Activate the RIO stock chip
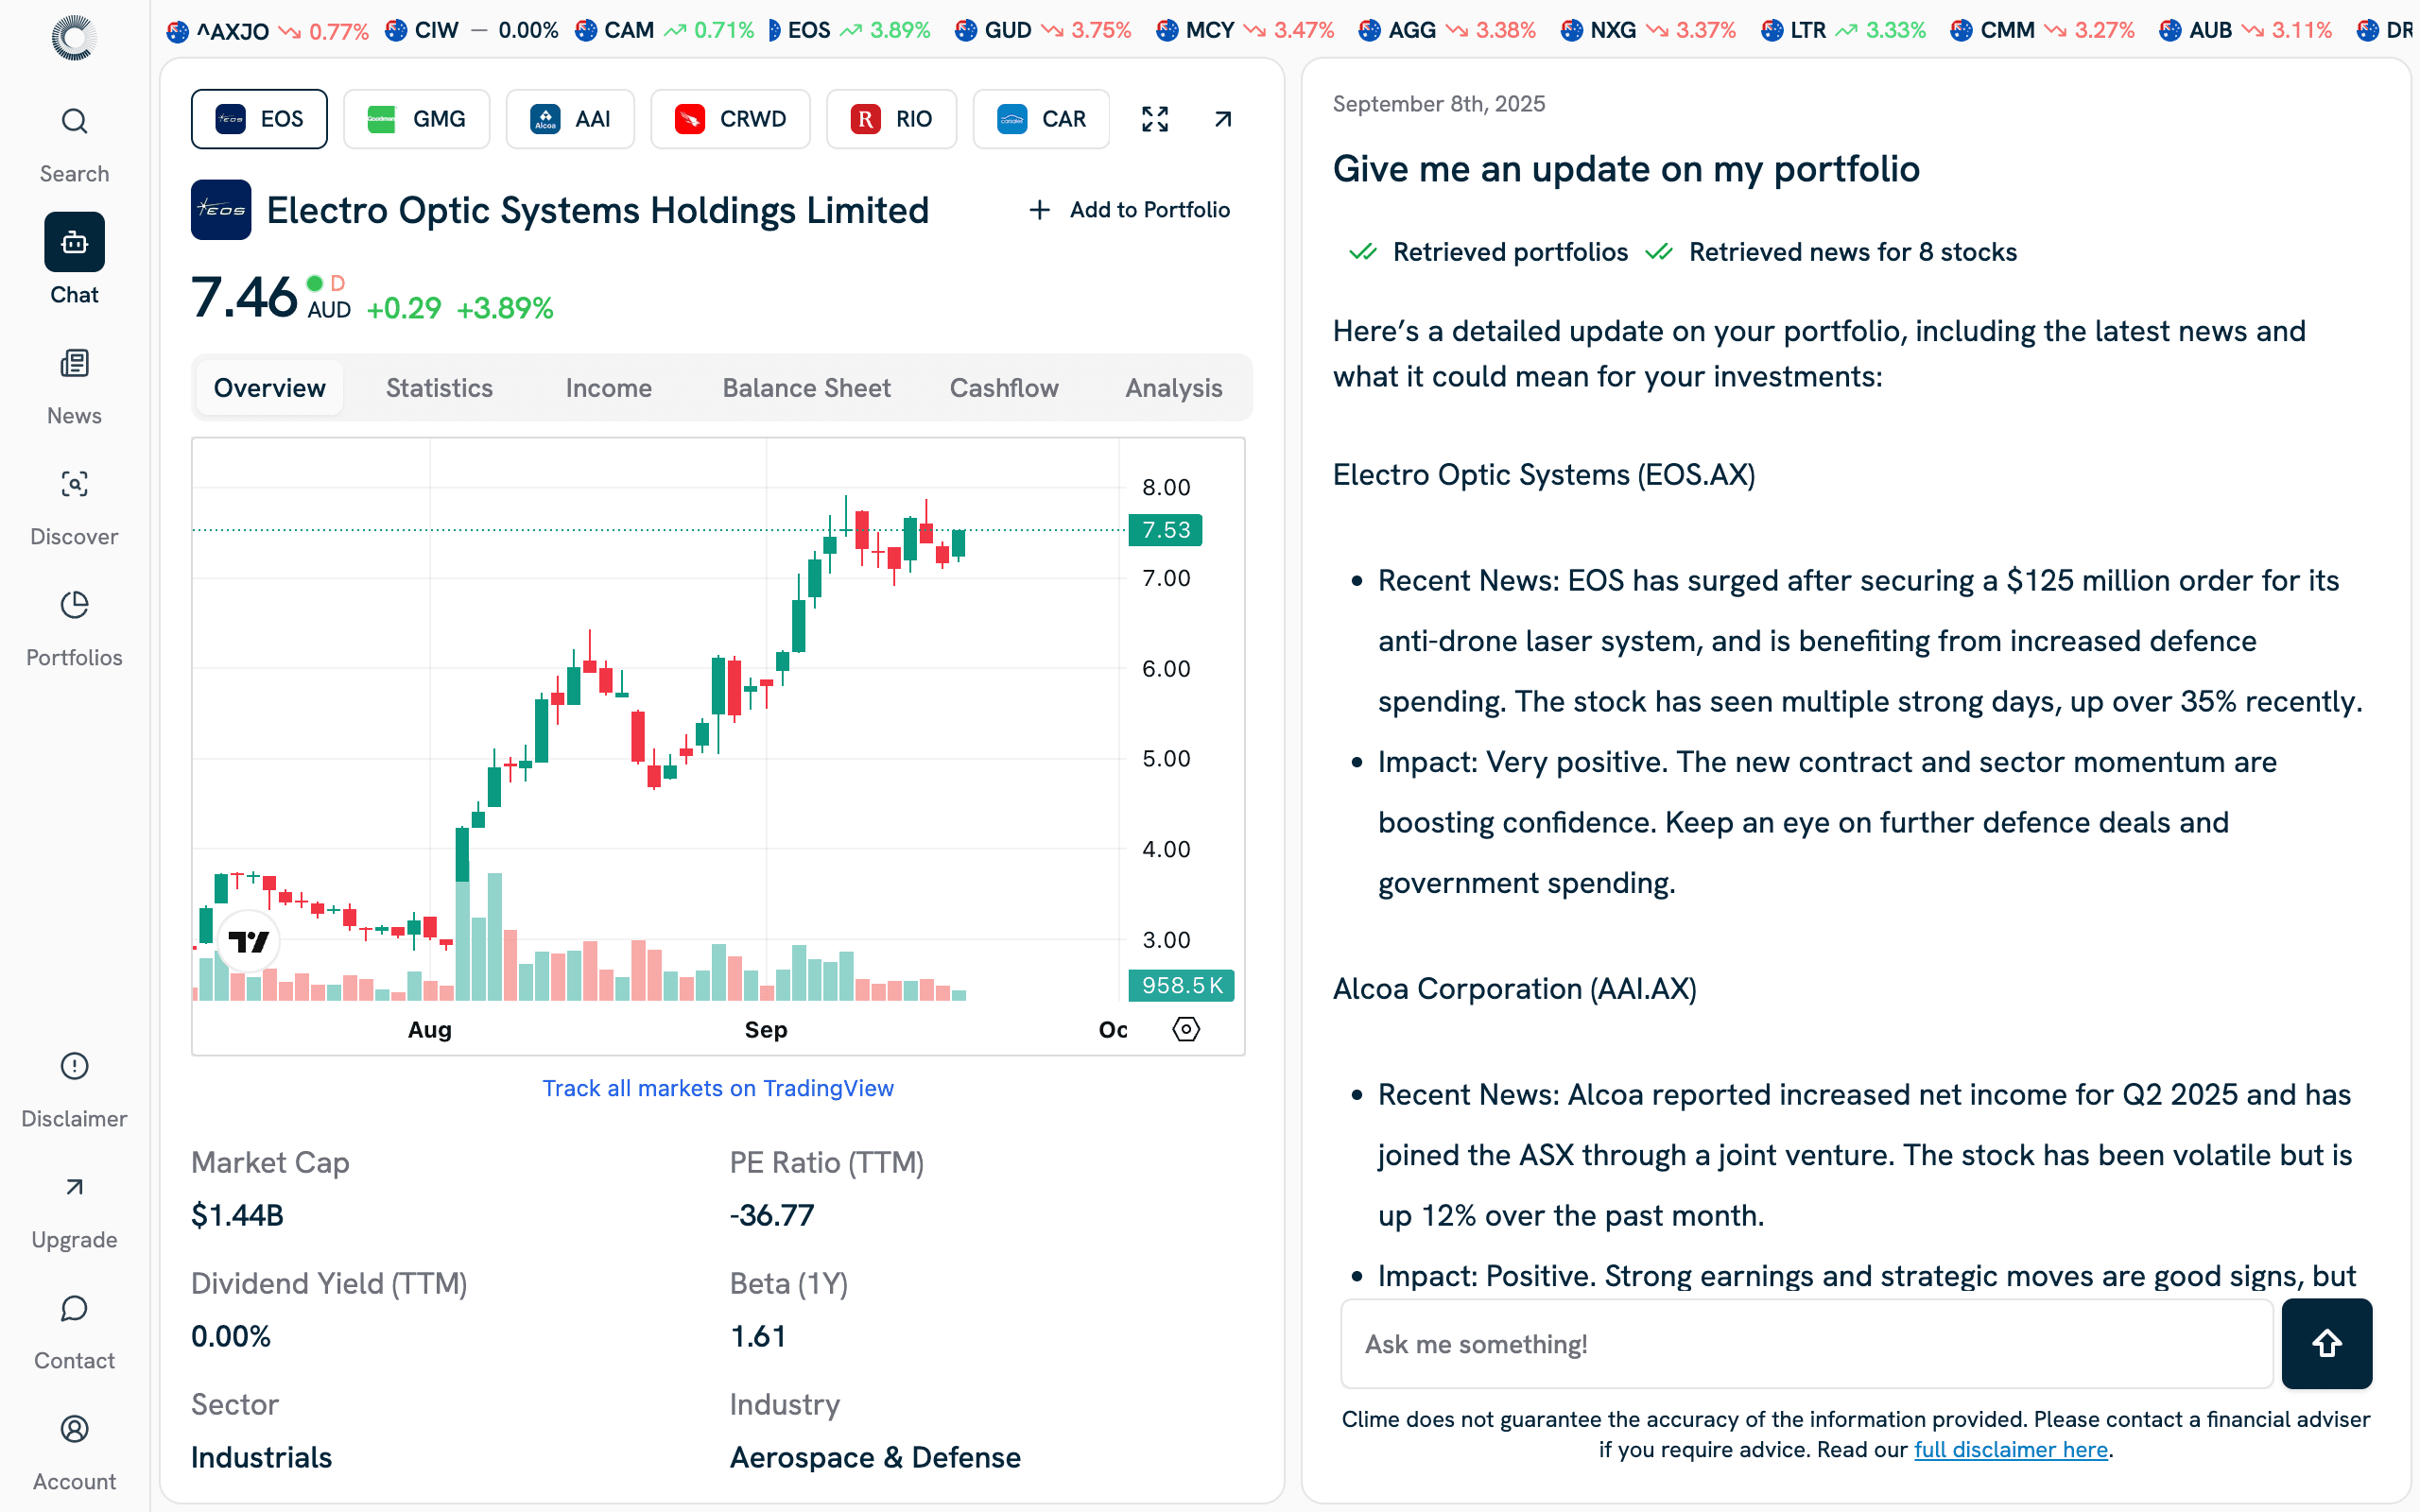 click(891, 118)
